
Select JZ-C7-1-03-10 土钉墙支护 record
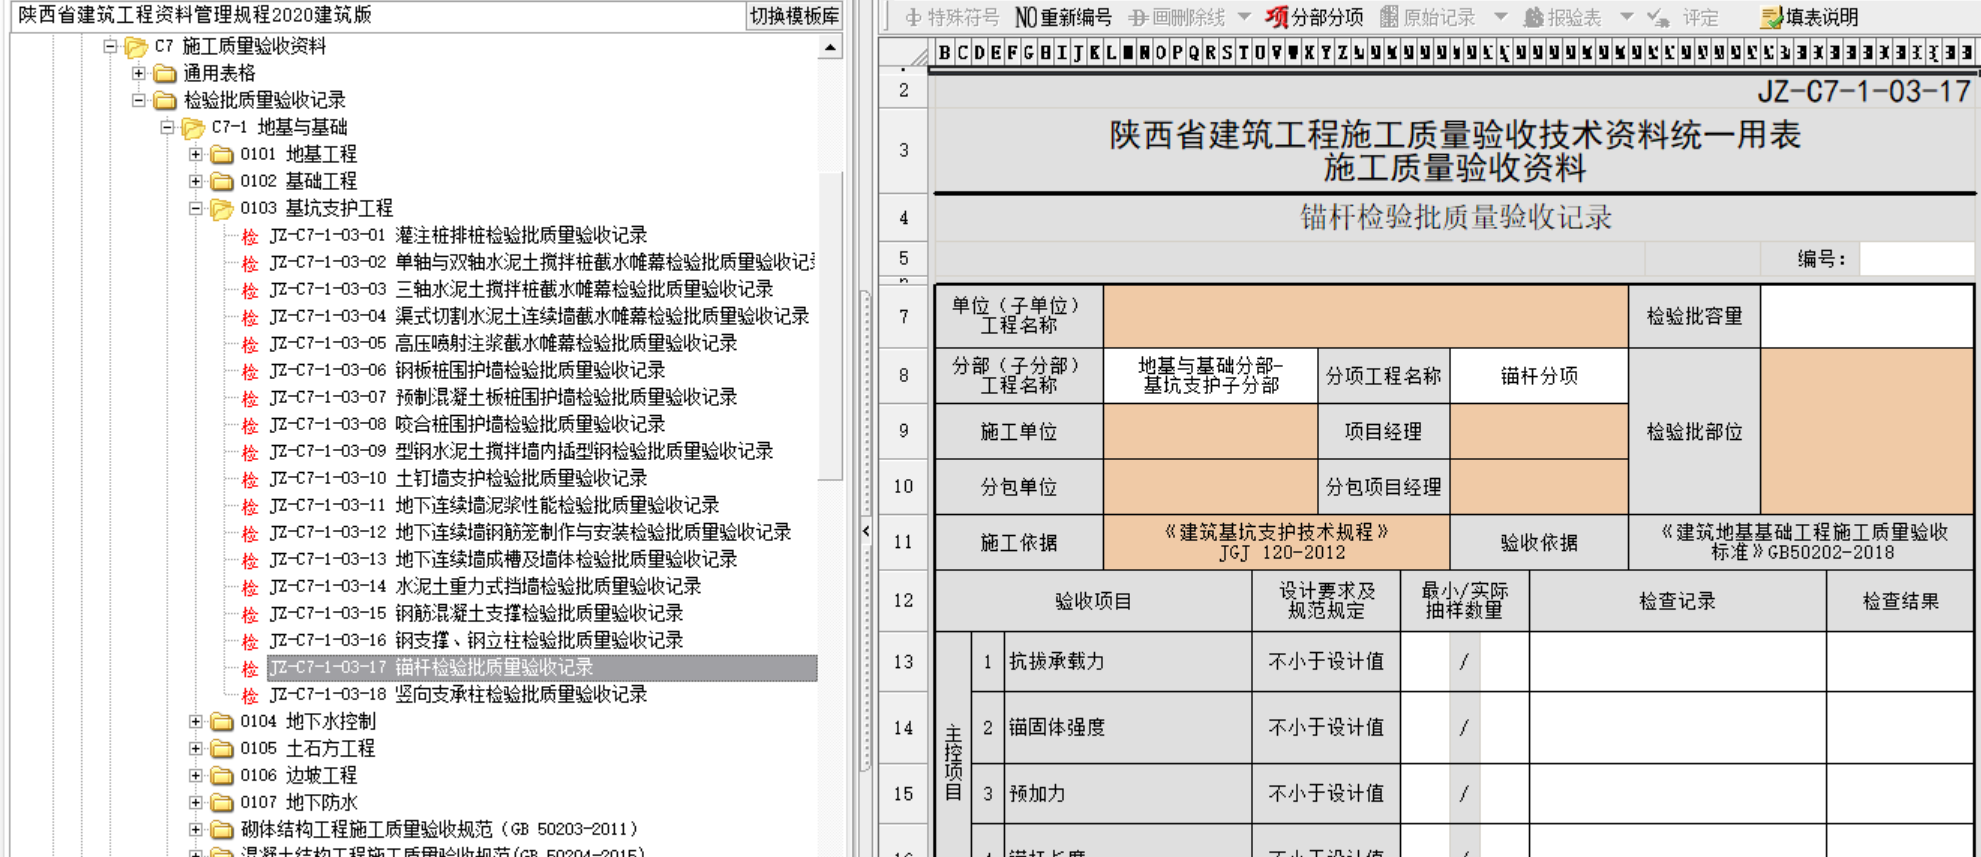(458, 478)
